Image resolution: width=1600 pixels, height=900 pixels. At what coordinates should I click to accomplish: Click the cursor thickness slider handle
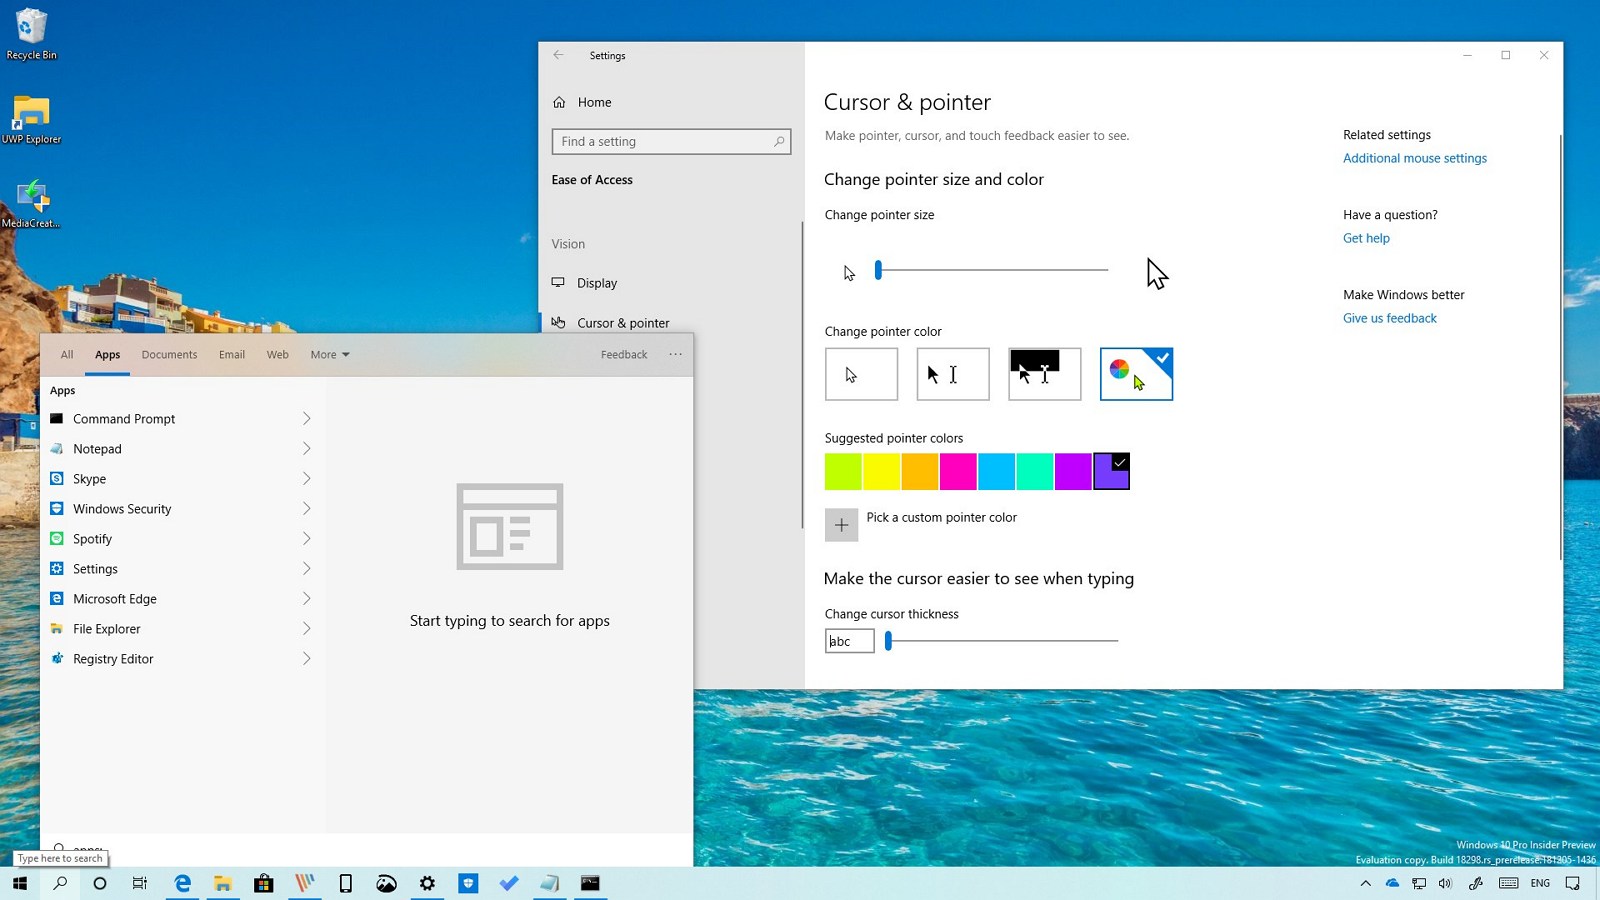(888, 641)
